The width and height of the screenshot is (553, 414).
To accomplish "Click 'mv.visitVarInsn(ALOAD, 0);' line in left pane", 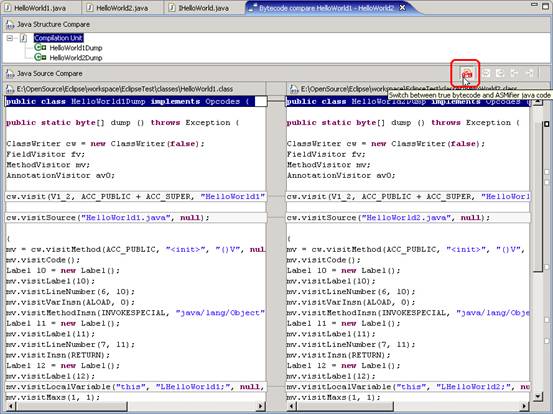I will [70, 302].
